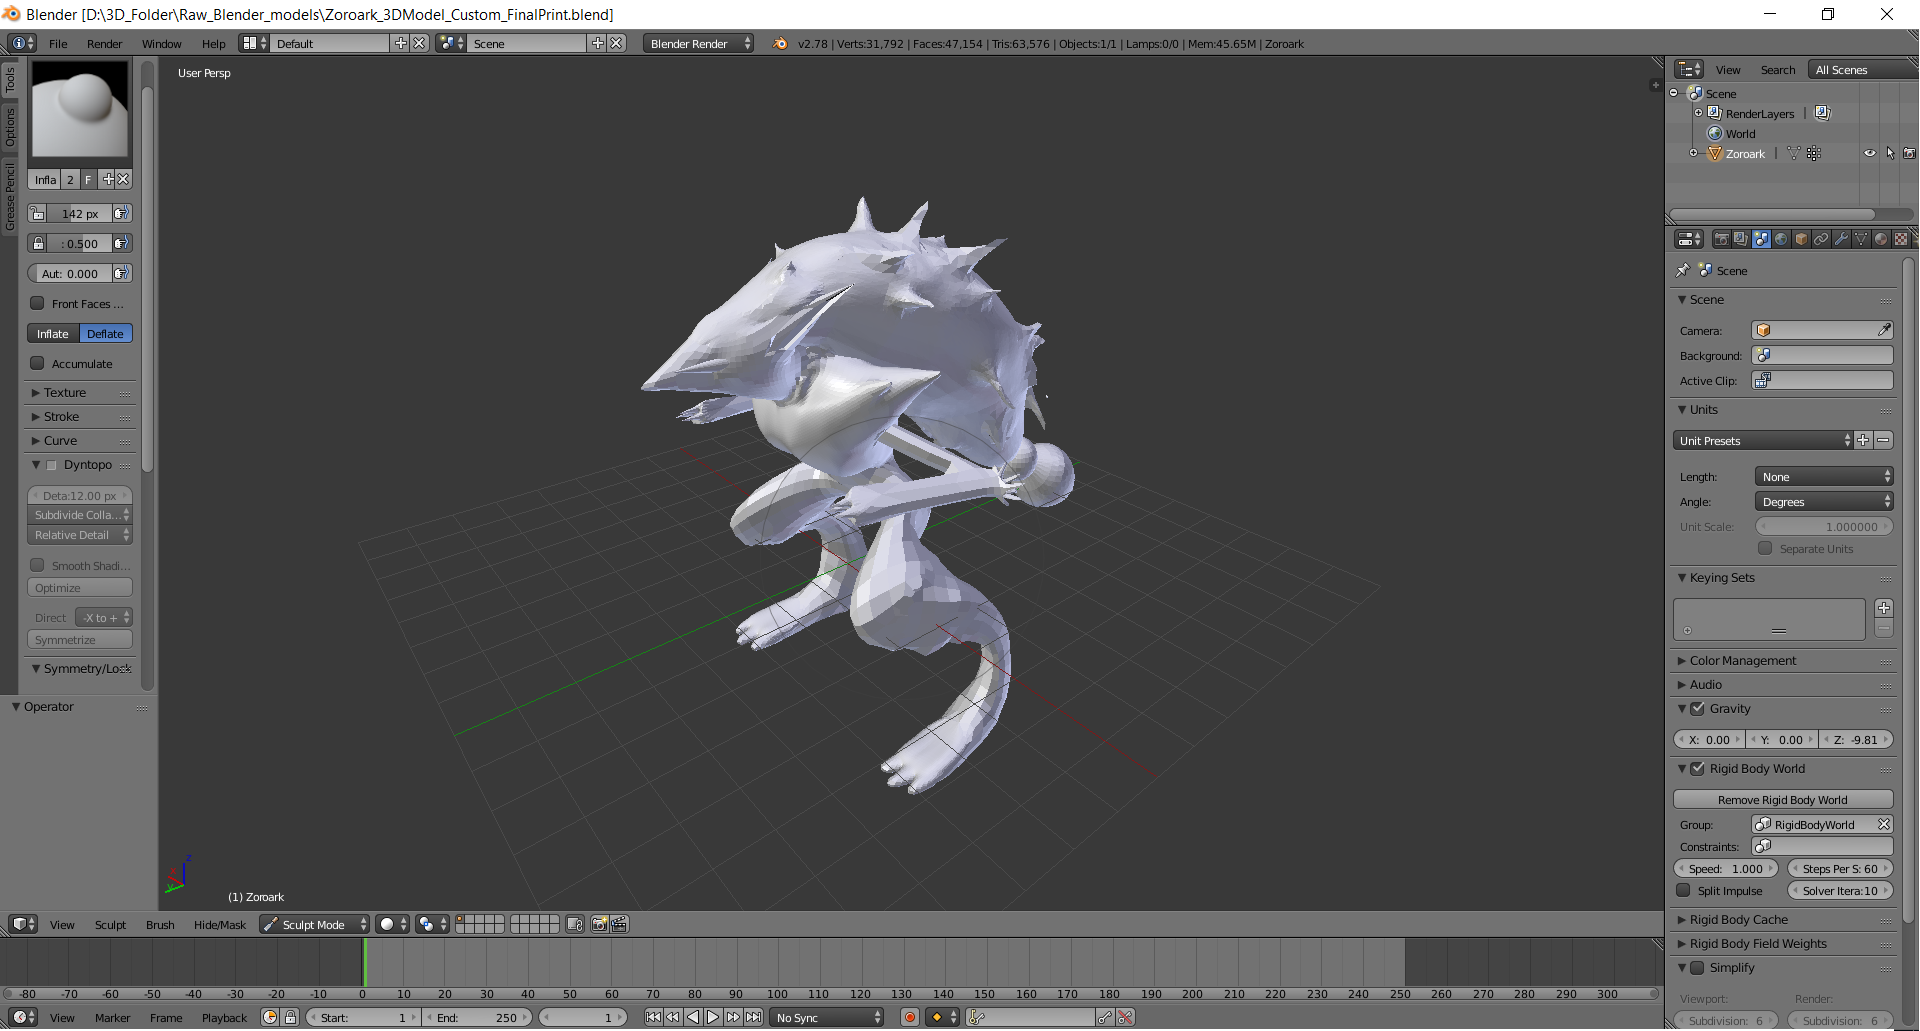1920x1031 pixels.
Task: Play the animation forward
Action: pos(713,1017)
